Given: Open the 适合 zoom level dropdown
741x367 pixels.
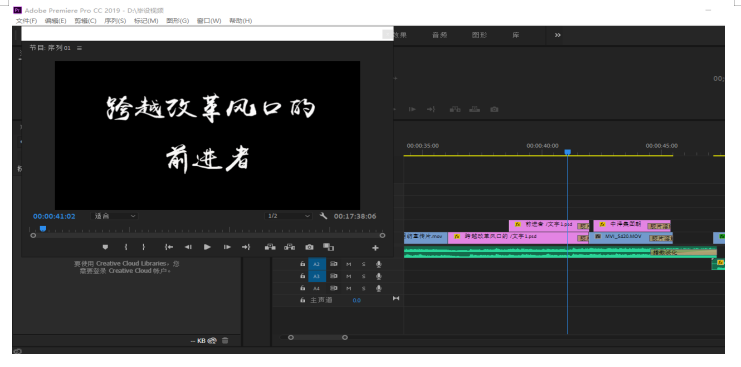Looking at the screenshot, I should coord(114,216).
